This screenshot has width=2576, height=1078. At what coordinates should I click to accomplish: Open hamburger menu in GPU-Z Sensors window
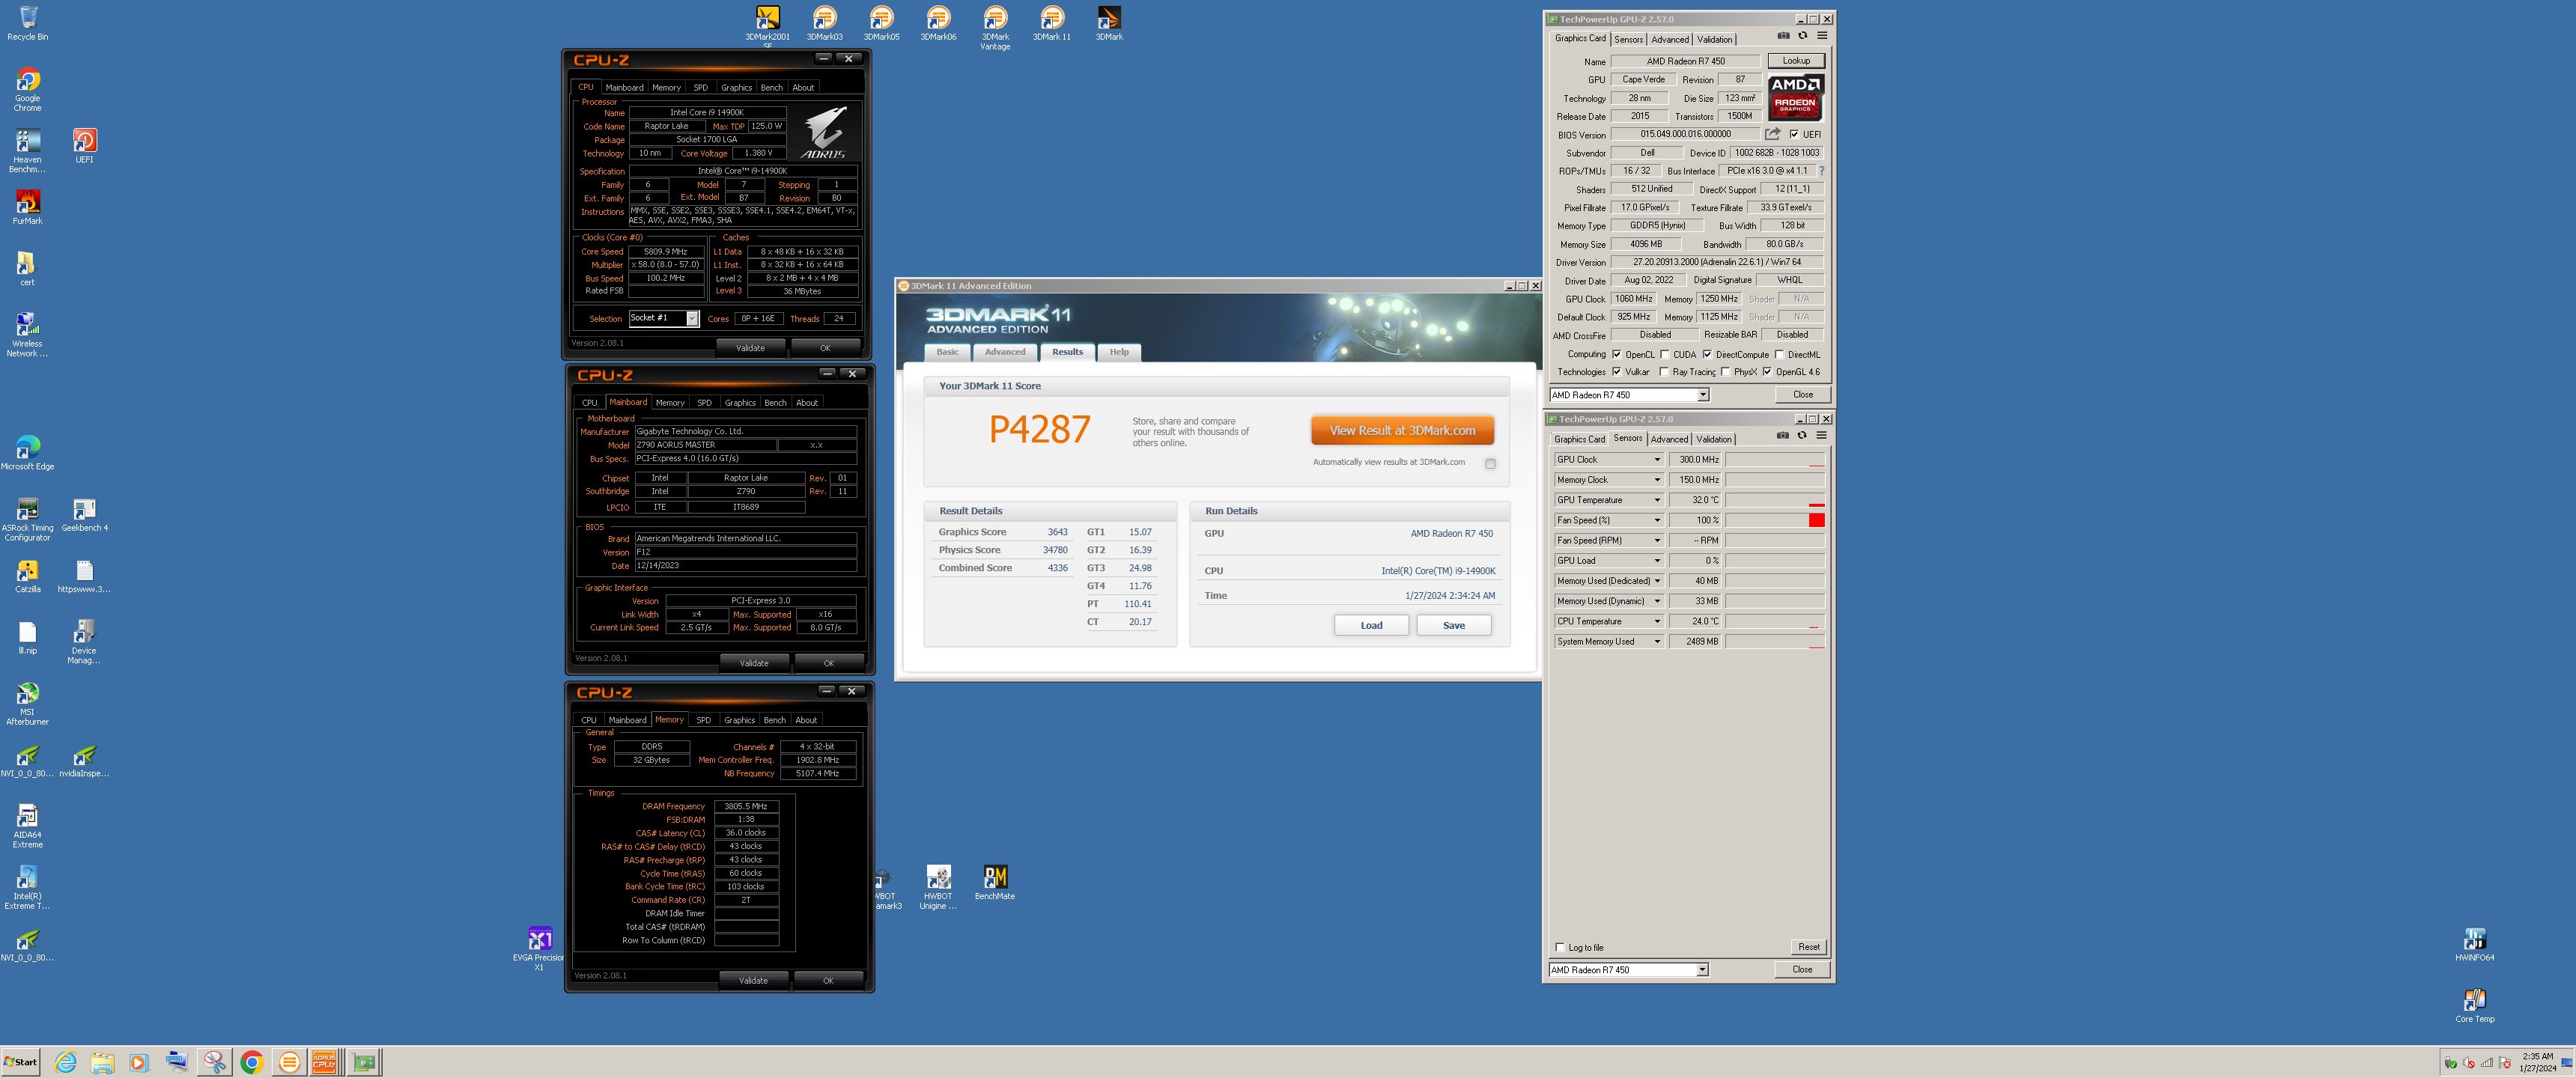[1821, 435]
